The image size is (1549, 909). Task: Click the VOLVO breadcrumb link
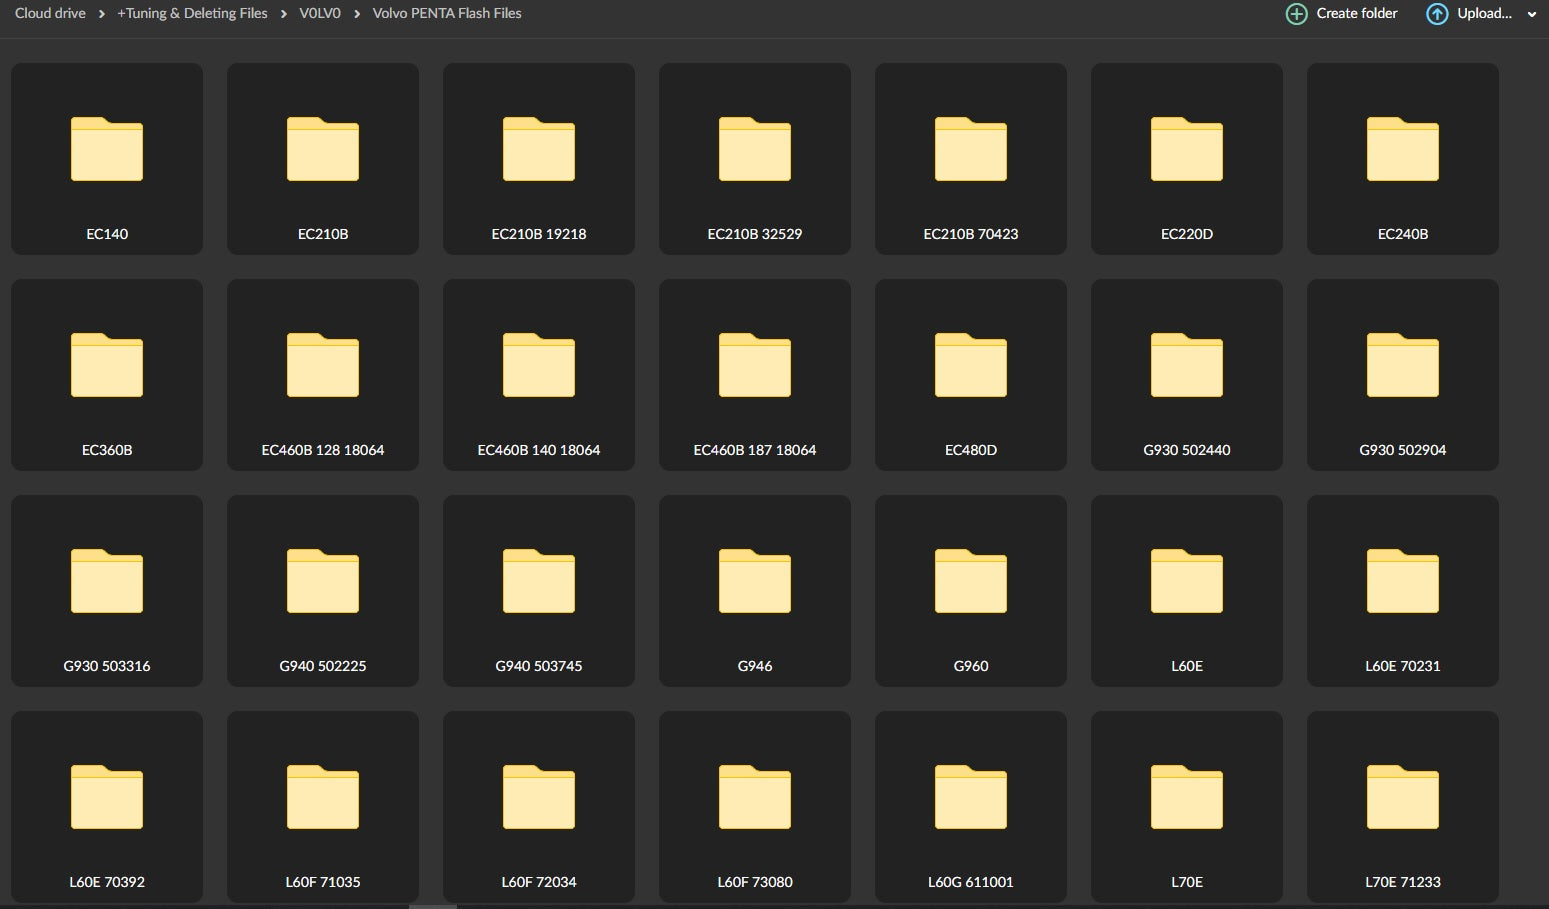click(x=320, y=14)
